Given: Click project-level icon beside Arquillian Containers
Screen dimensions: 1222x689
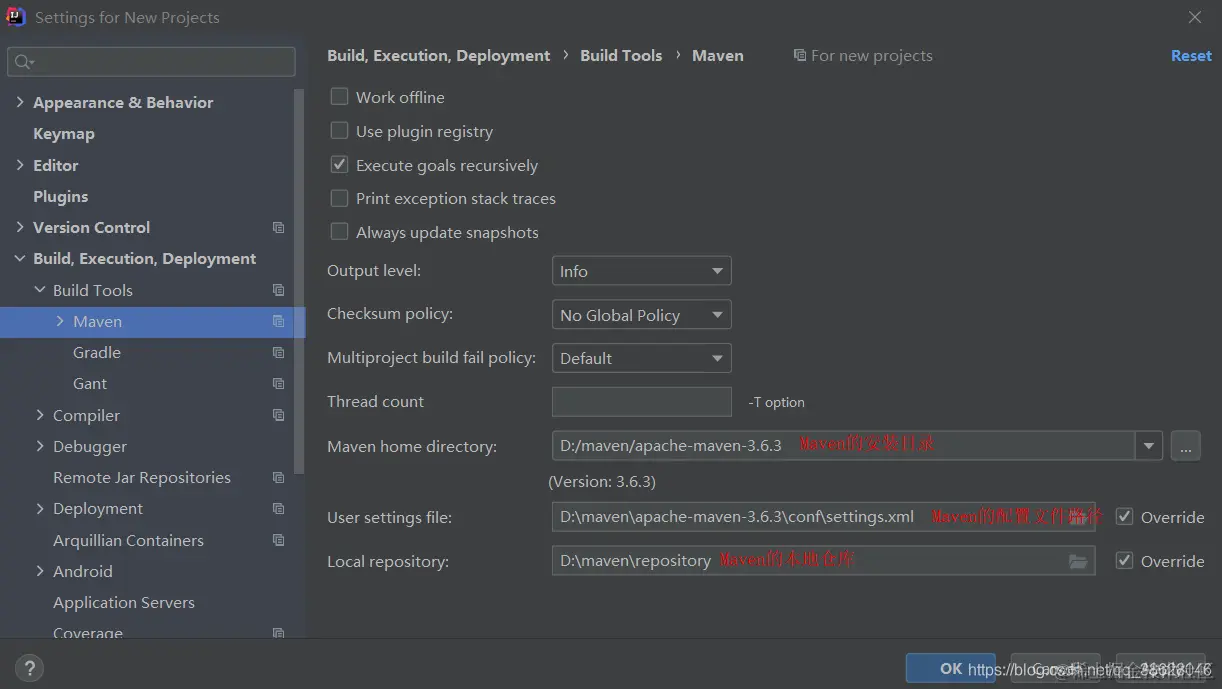Looking at the screenshot, I should pos(278,540).
